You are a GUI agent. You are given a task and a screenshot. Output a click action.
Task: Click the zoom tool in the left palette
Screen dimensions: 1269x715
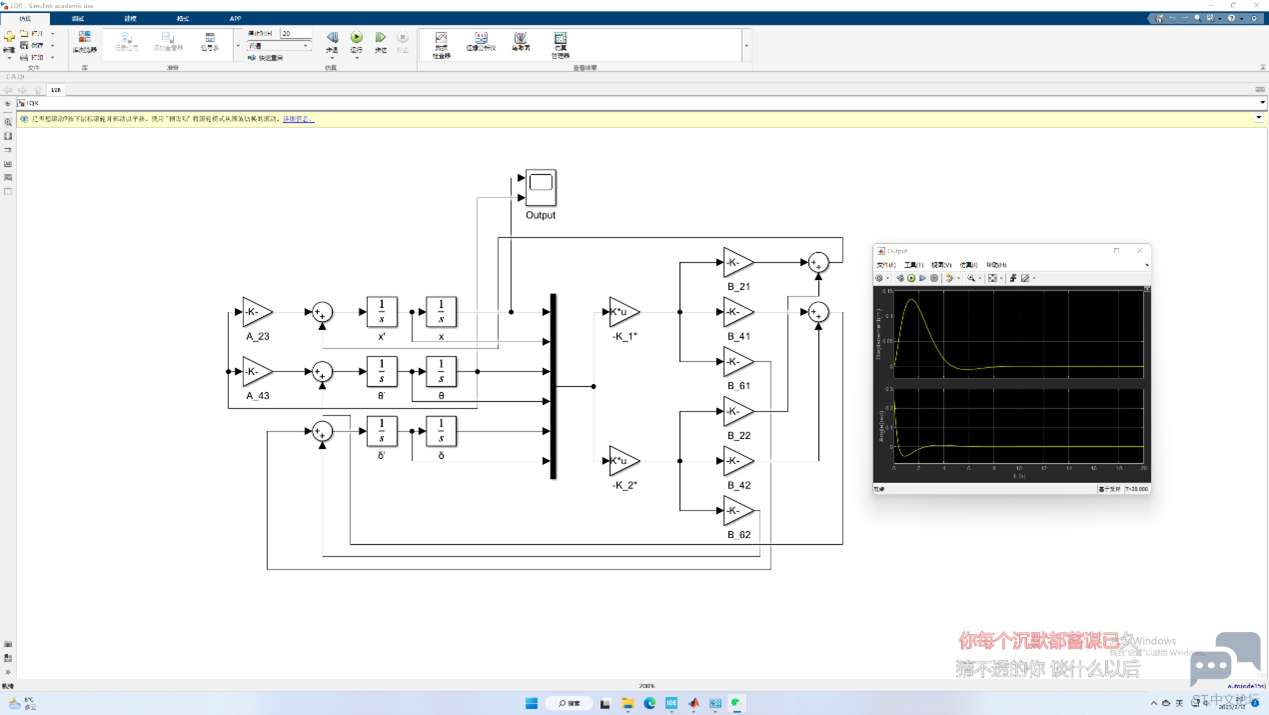pyautogui.click(x=8, y=122)
